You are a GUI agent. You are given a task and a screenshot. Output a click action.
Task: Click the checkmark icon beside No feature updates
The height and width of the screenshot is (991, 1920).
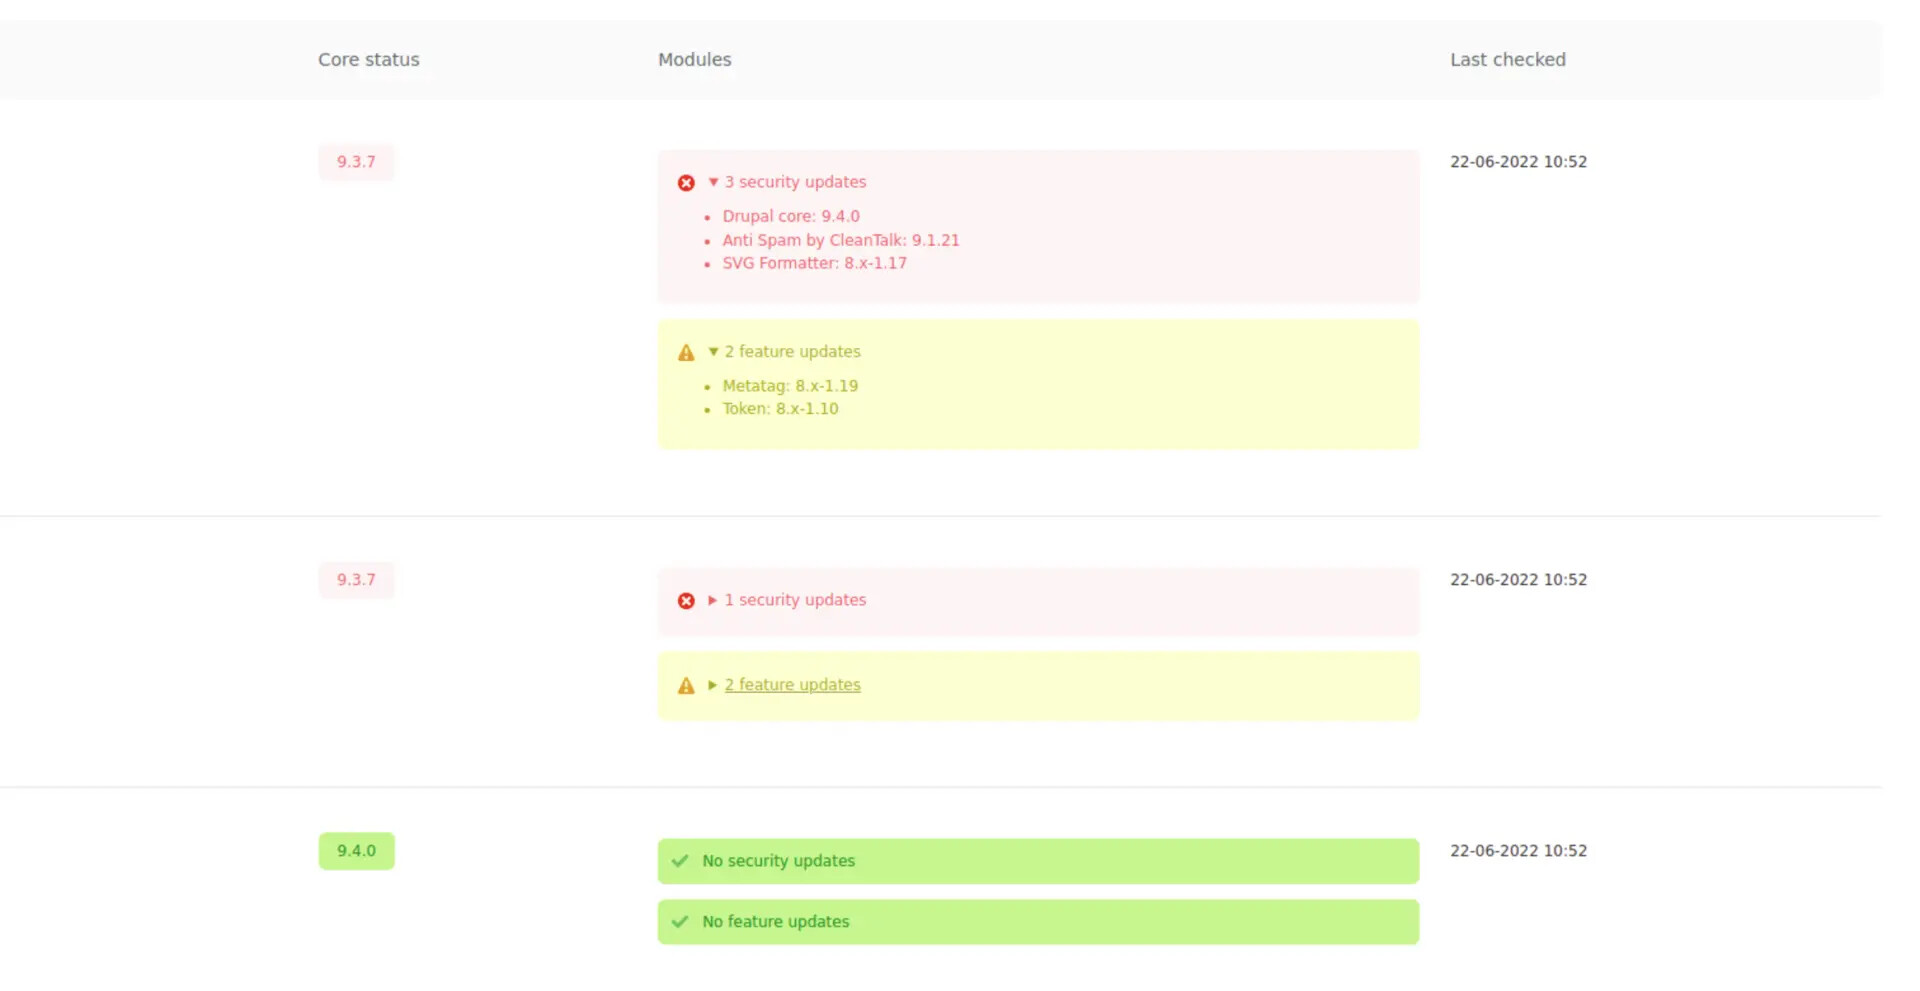(x=680, y=922)
